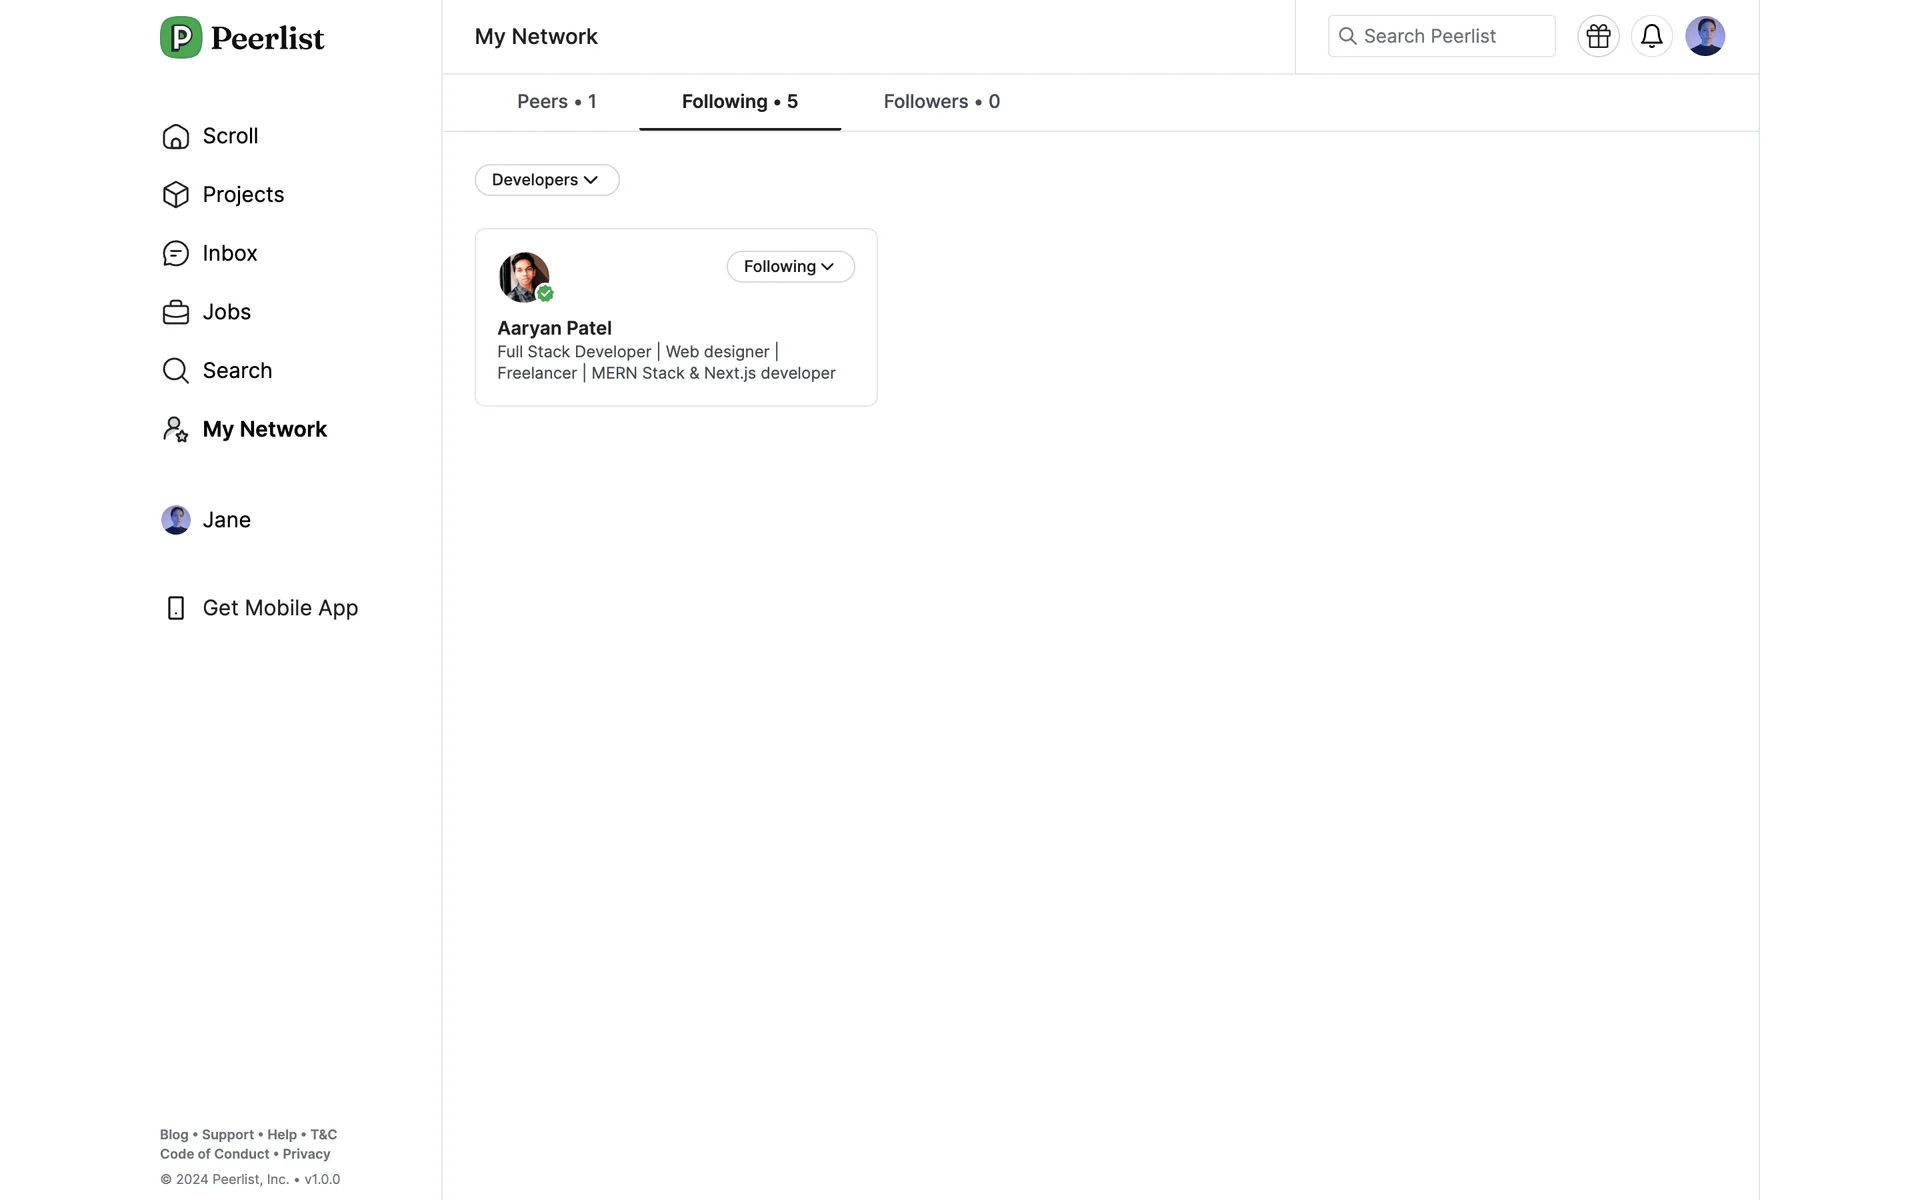Screen dimensions: 1920x1200
Task: Click the Search magnifier sidebar icon
Action: (x=176, y=371)
